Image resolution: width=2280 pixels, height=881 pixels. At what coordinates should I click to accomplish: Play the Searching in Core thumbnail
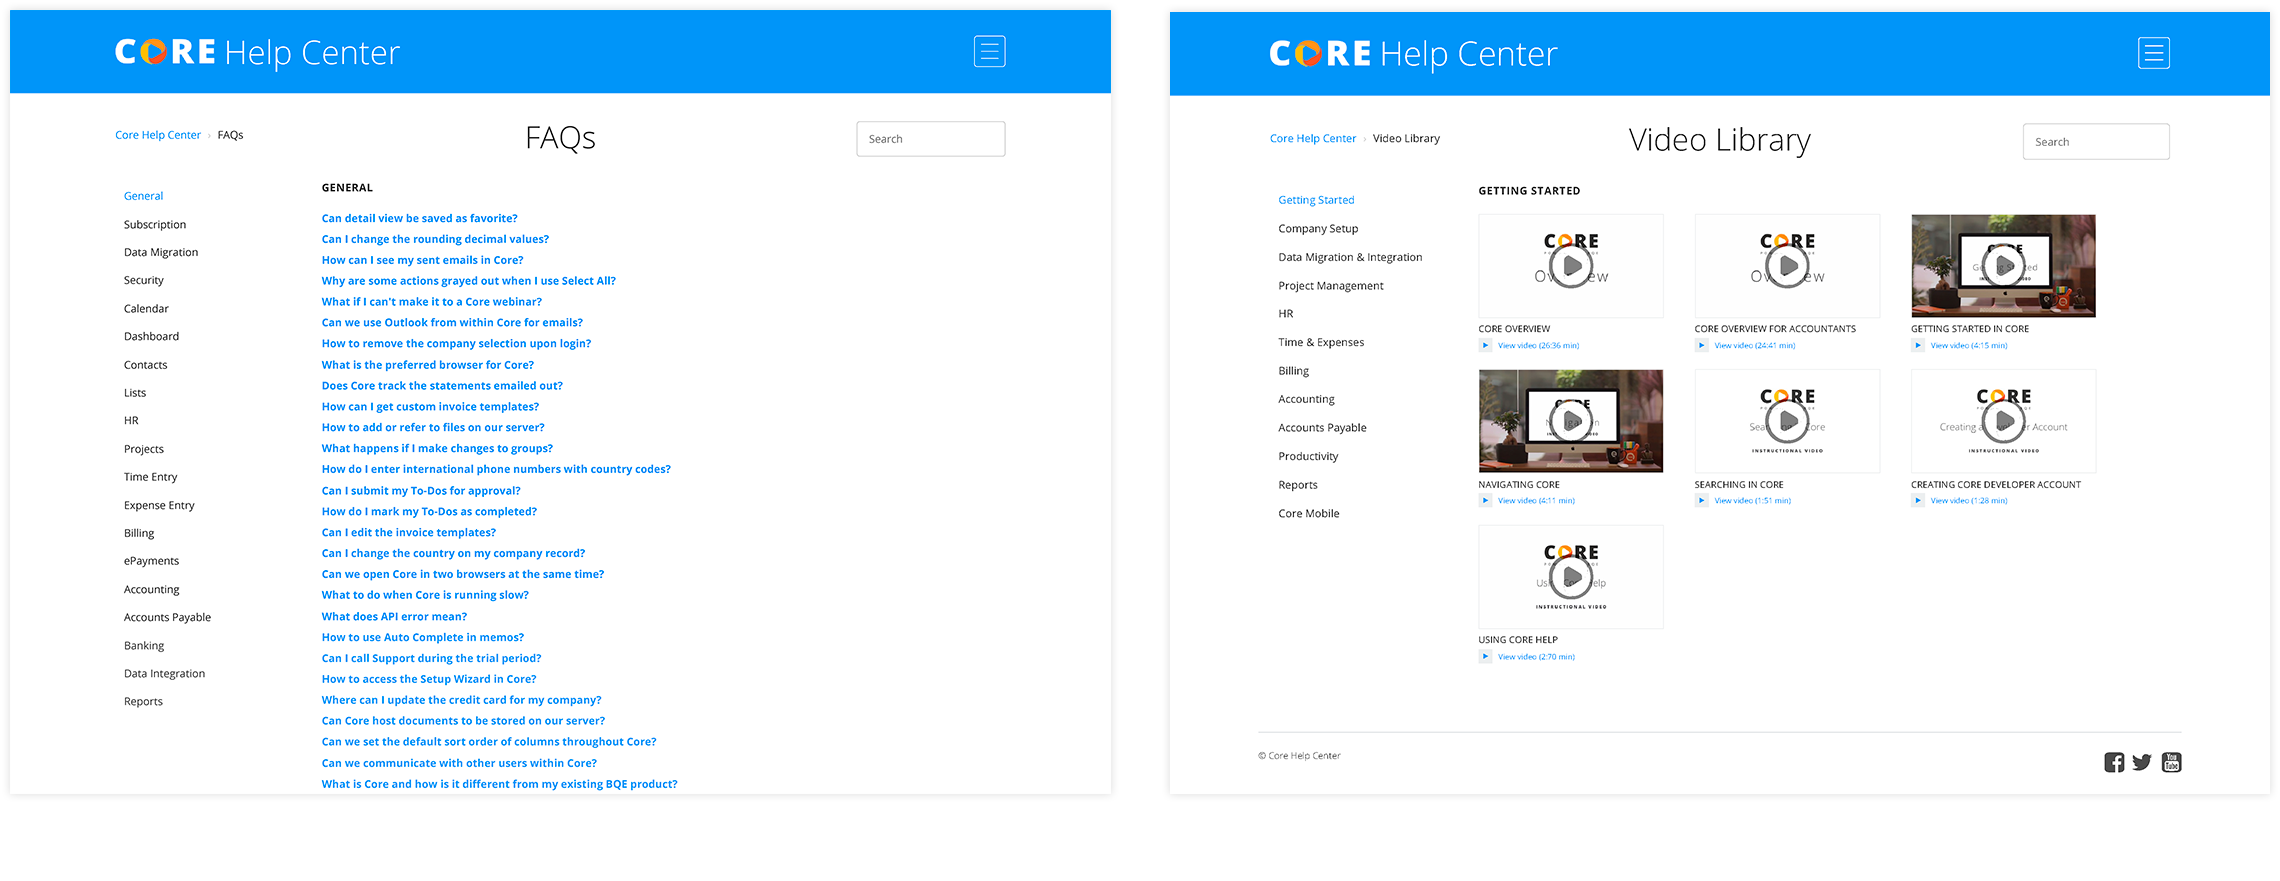pyautogui.click(x=1787, y=421)
